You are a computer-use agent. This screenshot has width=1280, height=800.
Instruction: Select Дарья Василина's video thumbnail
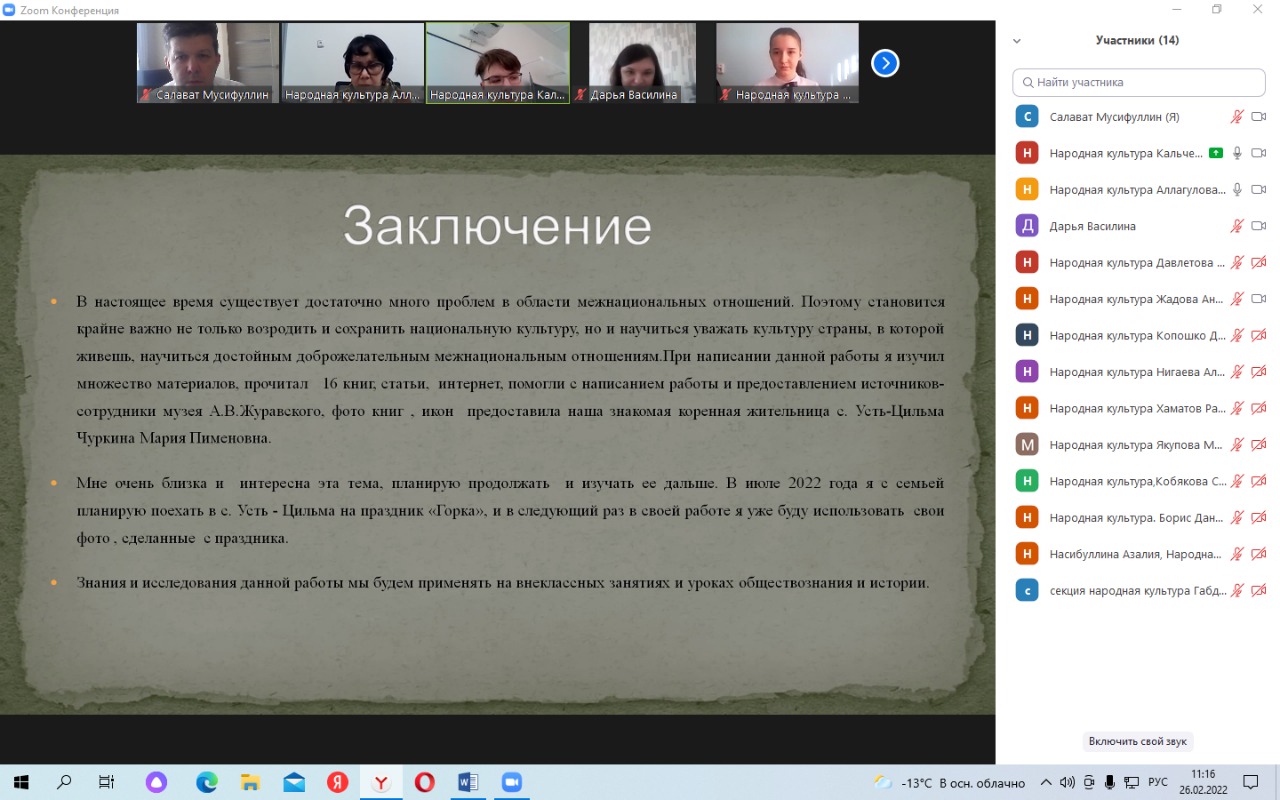(x=642, y=63)
